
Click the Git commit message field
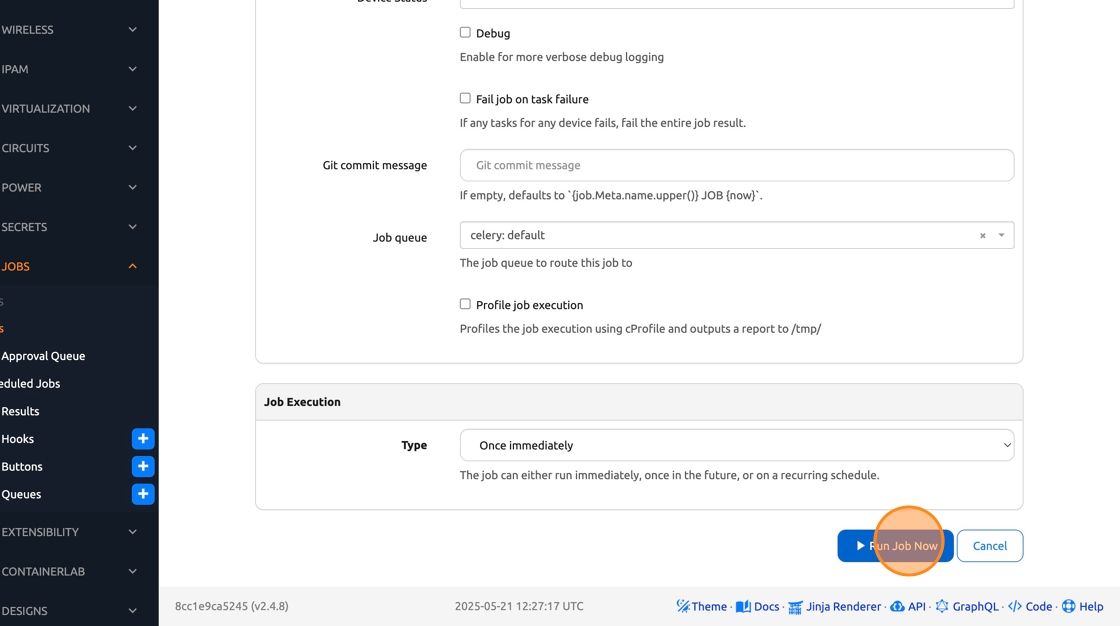737,166
